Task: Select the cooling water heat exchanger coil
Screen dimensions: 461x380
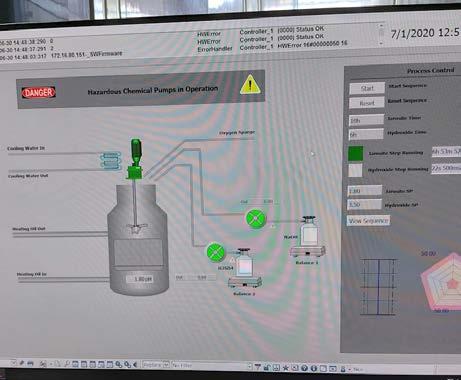Action: point(111,161)
